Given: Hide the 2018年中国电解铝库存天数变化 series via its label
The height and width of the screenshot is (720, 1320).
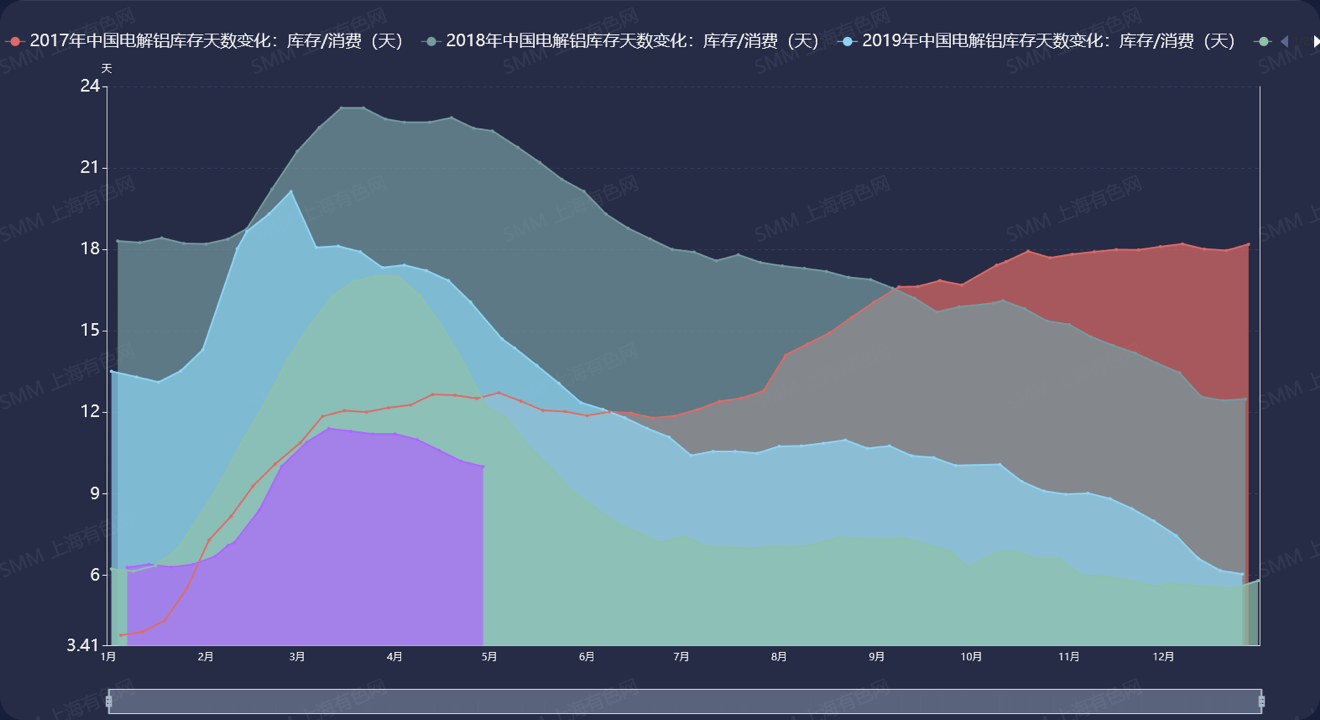Looking at the screenshot, I should [x=633, y=41].
